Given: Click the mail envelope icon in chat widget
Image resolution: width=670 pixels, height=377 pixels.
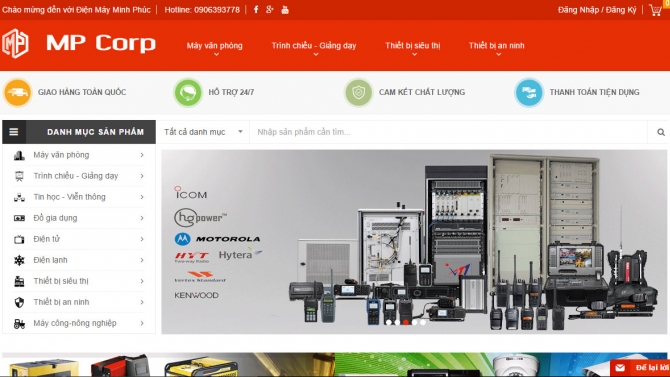Looking at the screenshot, I should tap(620, 368).
